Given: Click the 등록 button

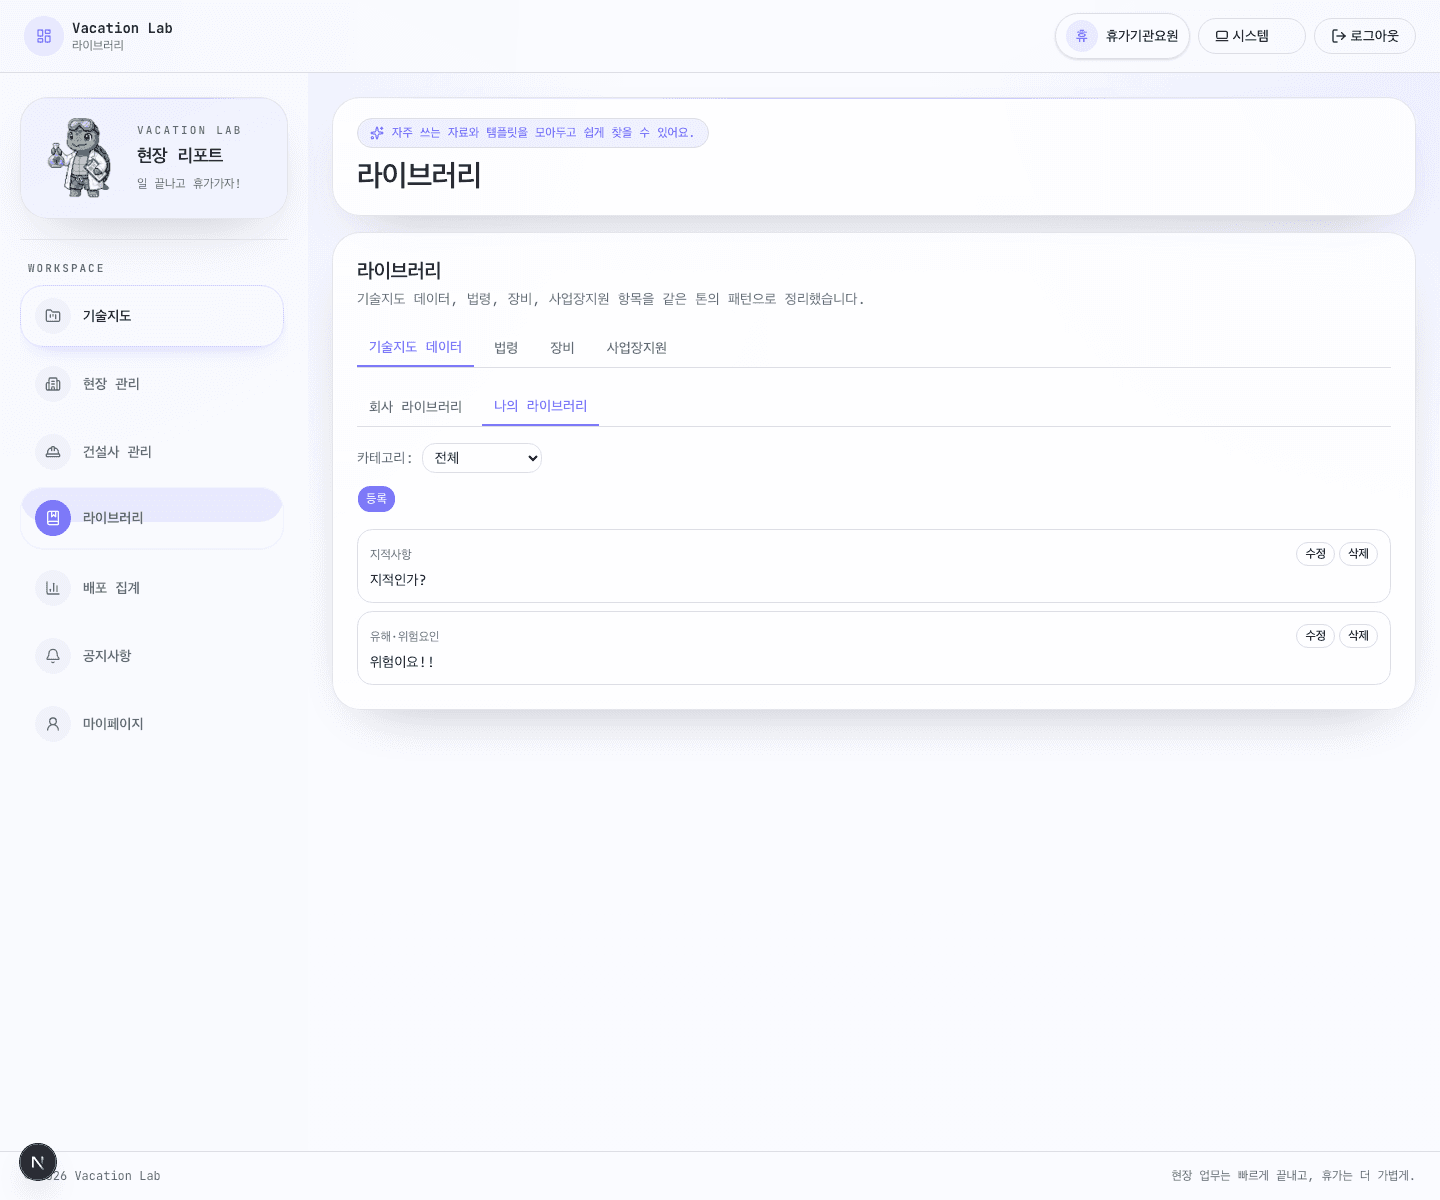Looking at the screenshot, I should [x=376, y=499].
